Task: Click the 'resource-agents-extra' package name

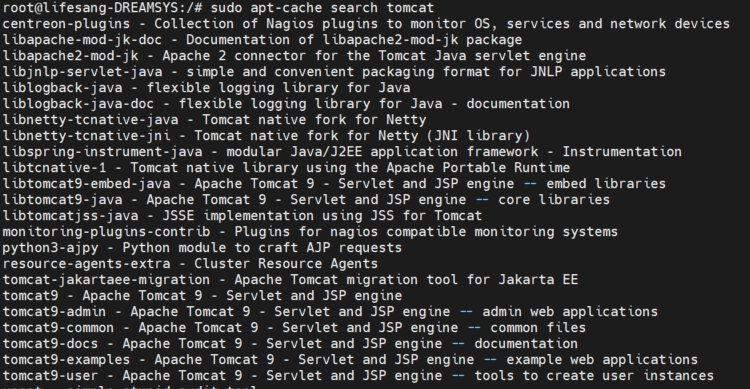Action: 86,264
